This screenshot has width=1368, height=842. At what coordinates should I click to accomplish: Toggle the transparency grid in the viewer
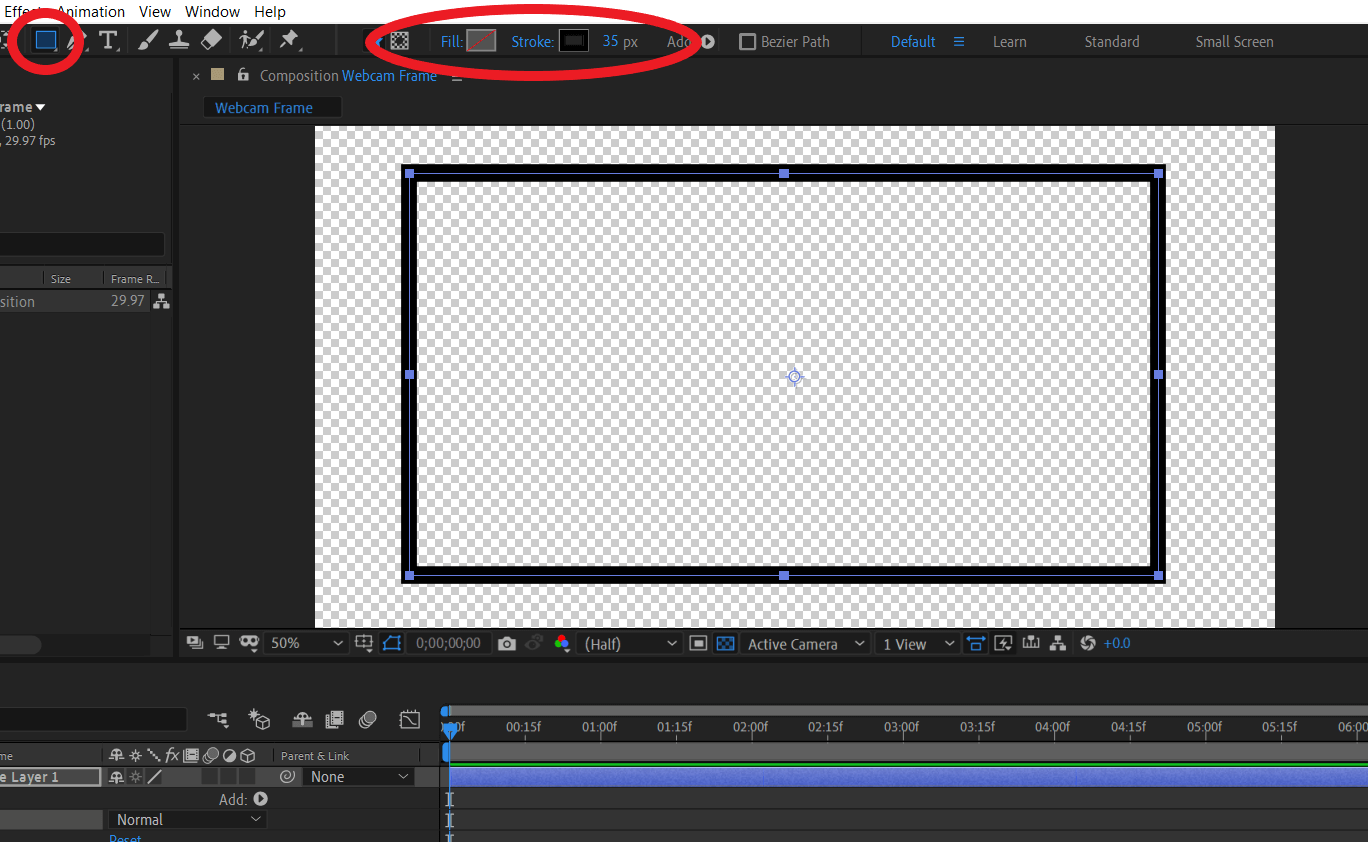pos(724,643)
